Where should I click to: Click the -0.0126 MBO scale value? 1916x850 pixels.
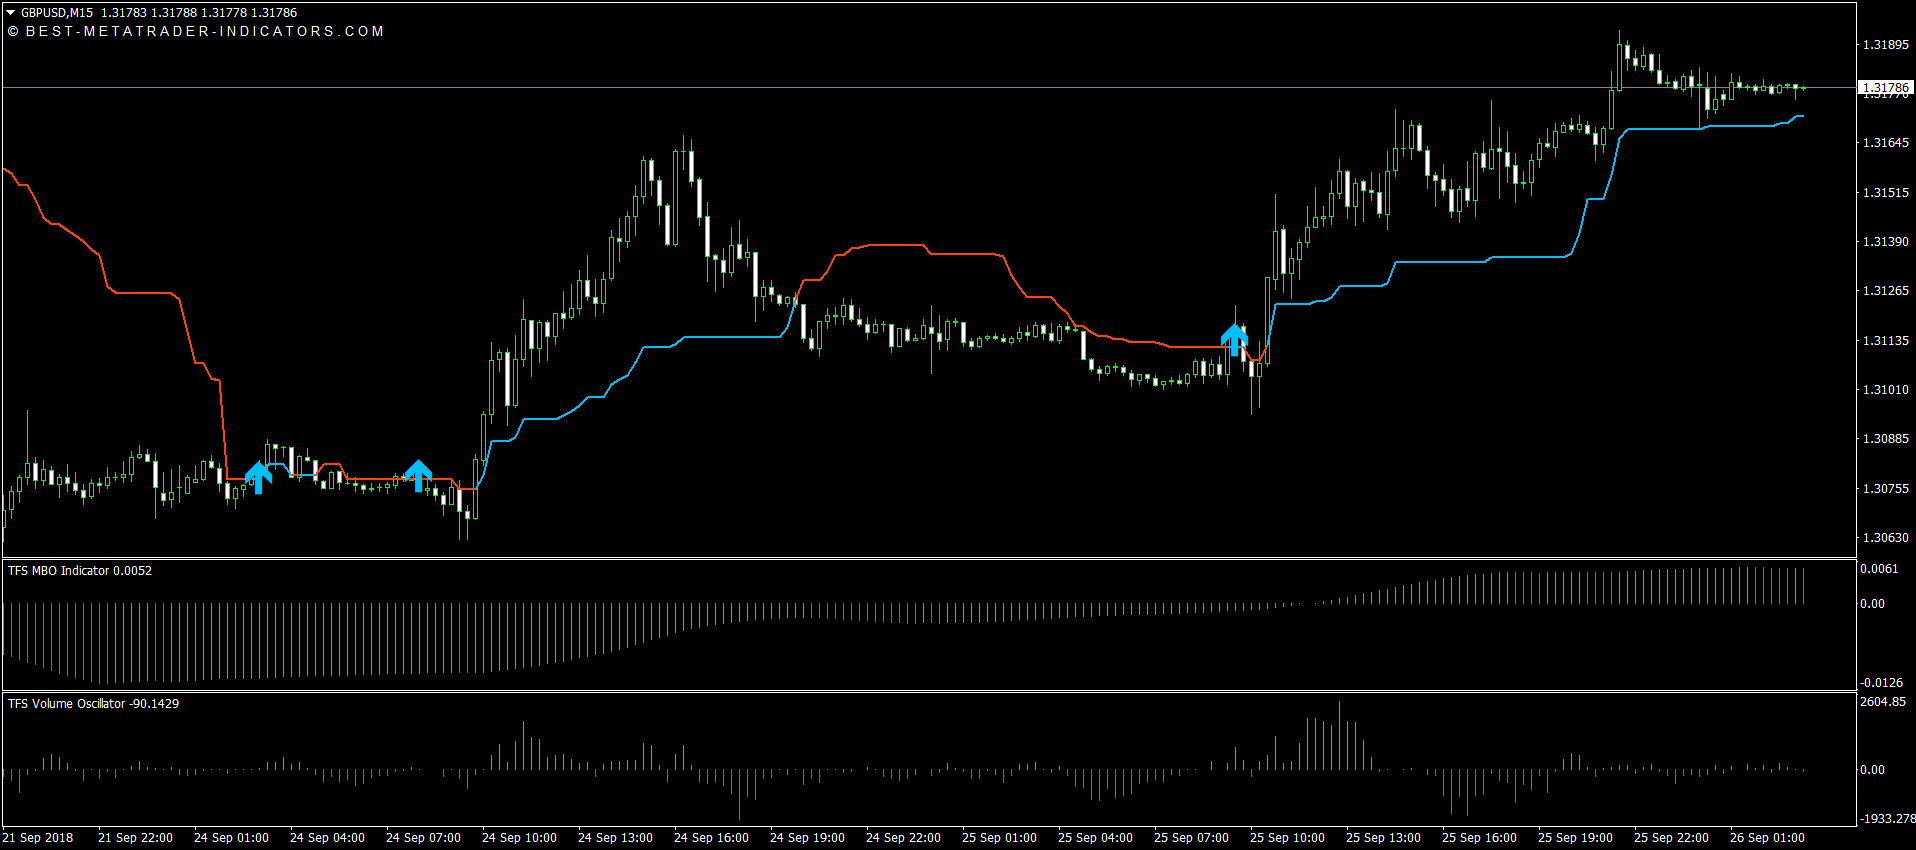[1881, 683]
